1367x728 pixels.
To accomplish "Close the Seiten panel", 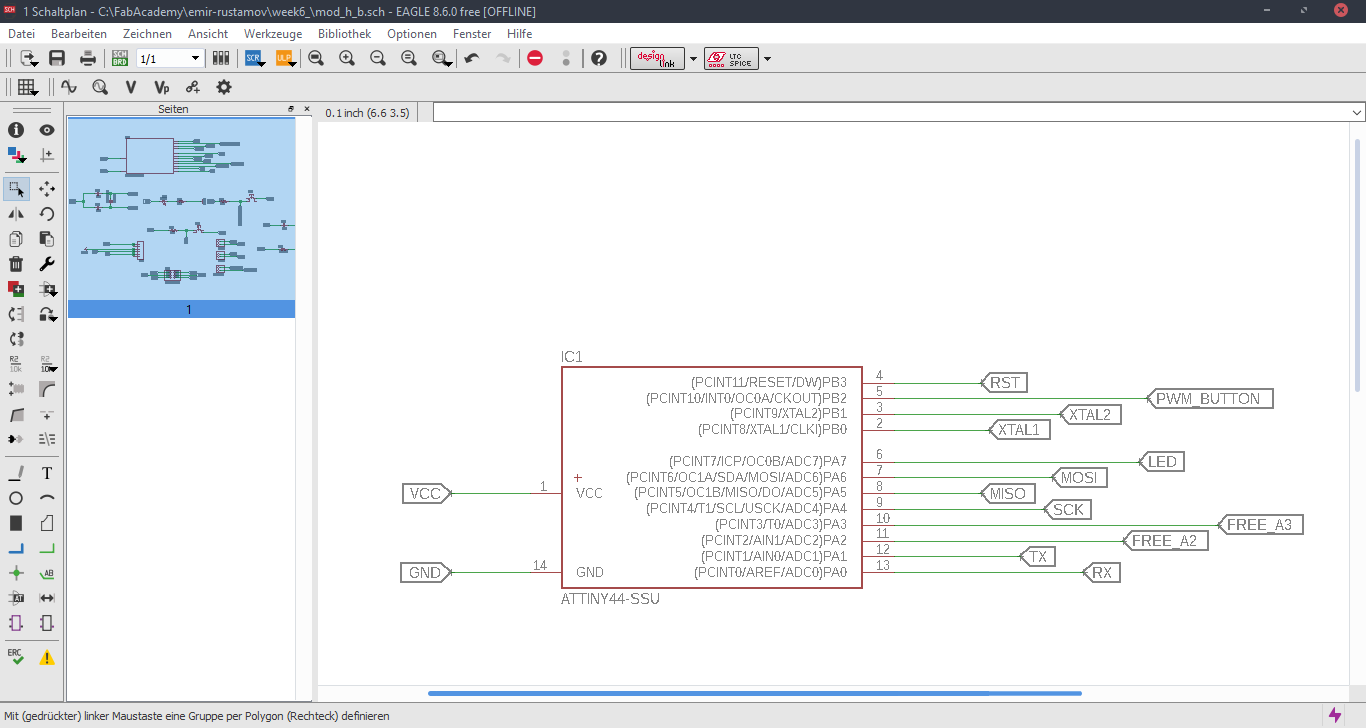I will [x=305, y=109].
